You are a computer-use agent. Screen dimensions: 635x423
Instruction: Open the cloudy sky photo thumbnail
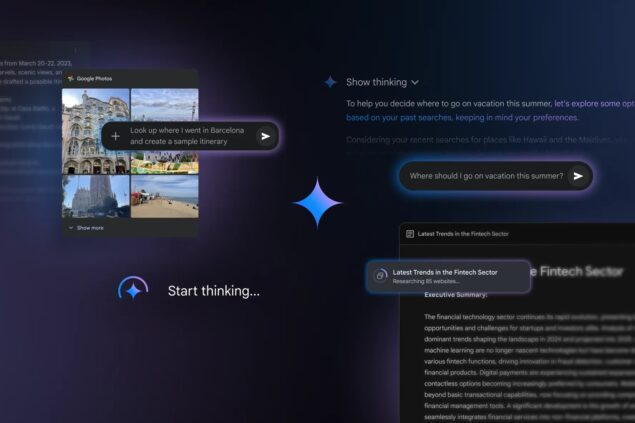pos(165,104)
